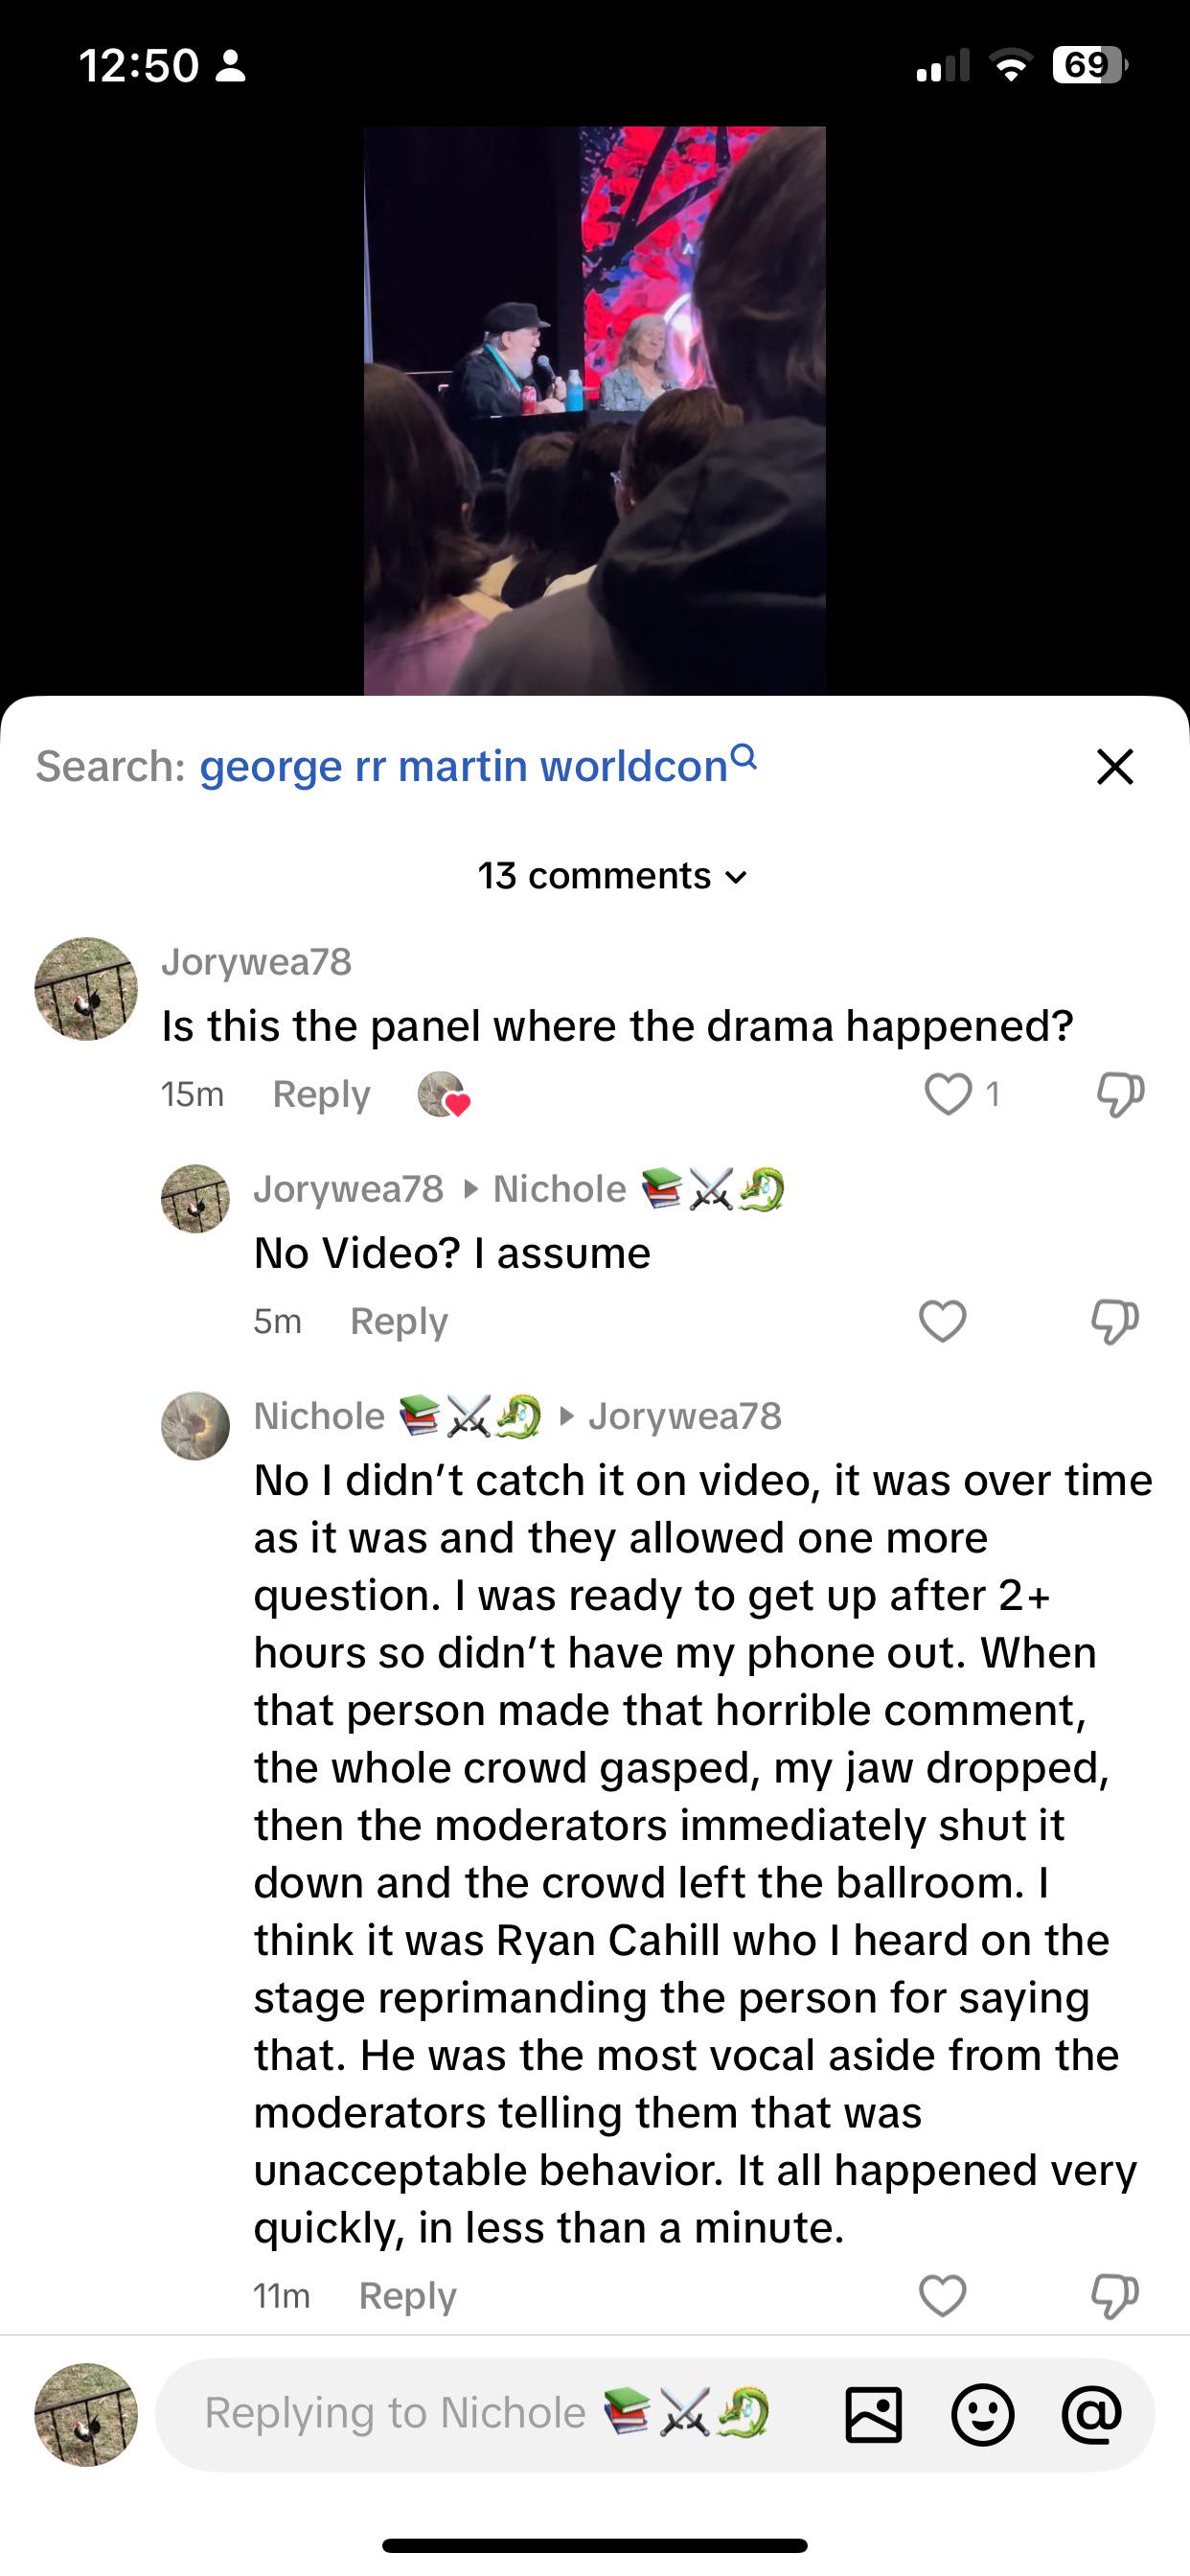Open the emoji picker
This screenshot has width=1190, height=2576.
point(982,2414)
